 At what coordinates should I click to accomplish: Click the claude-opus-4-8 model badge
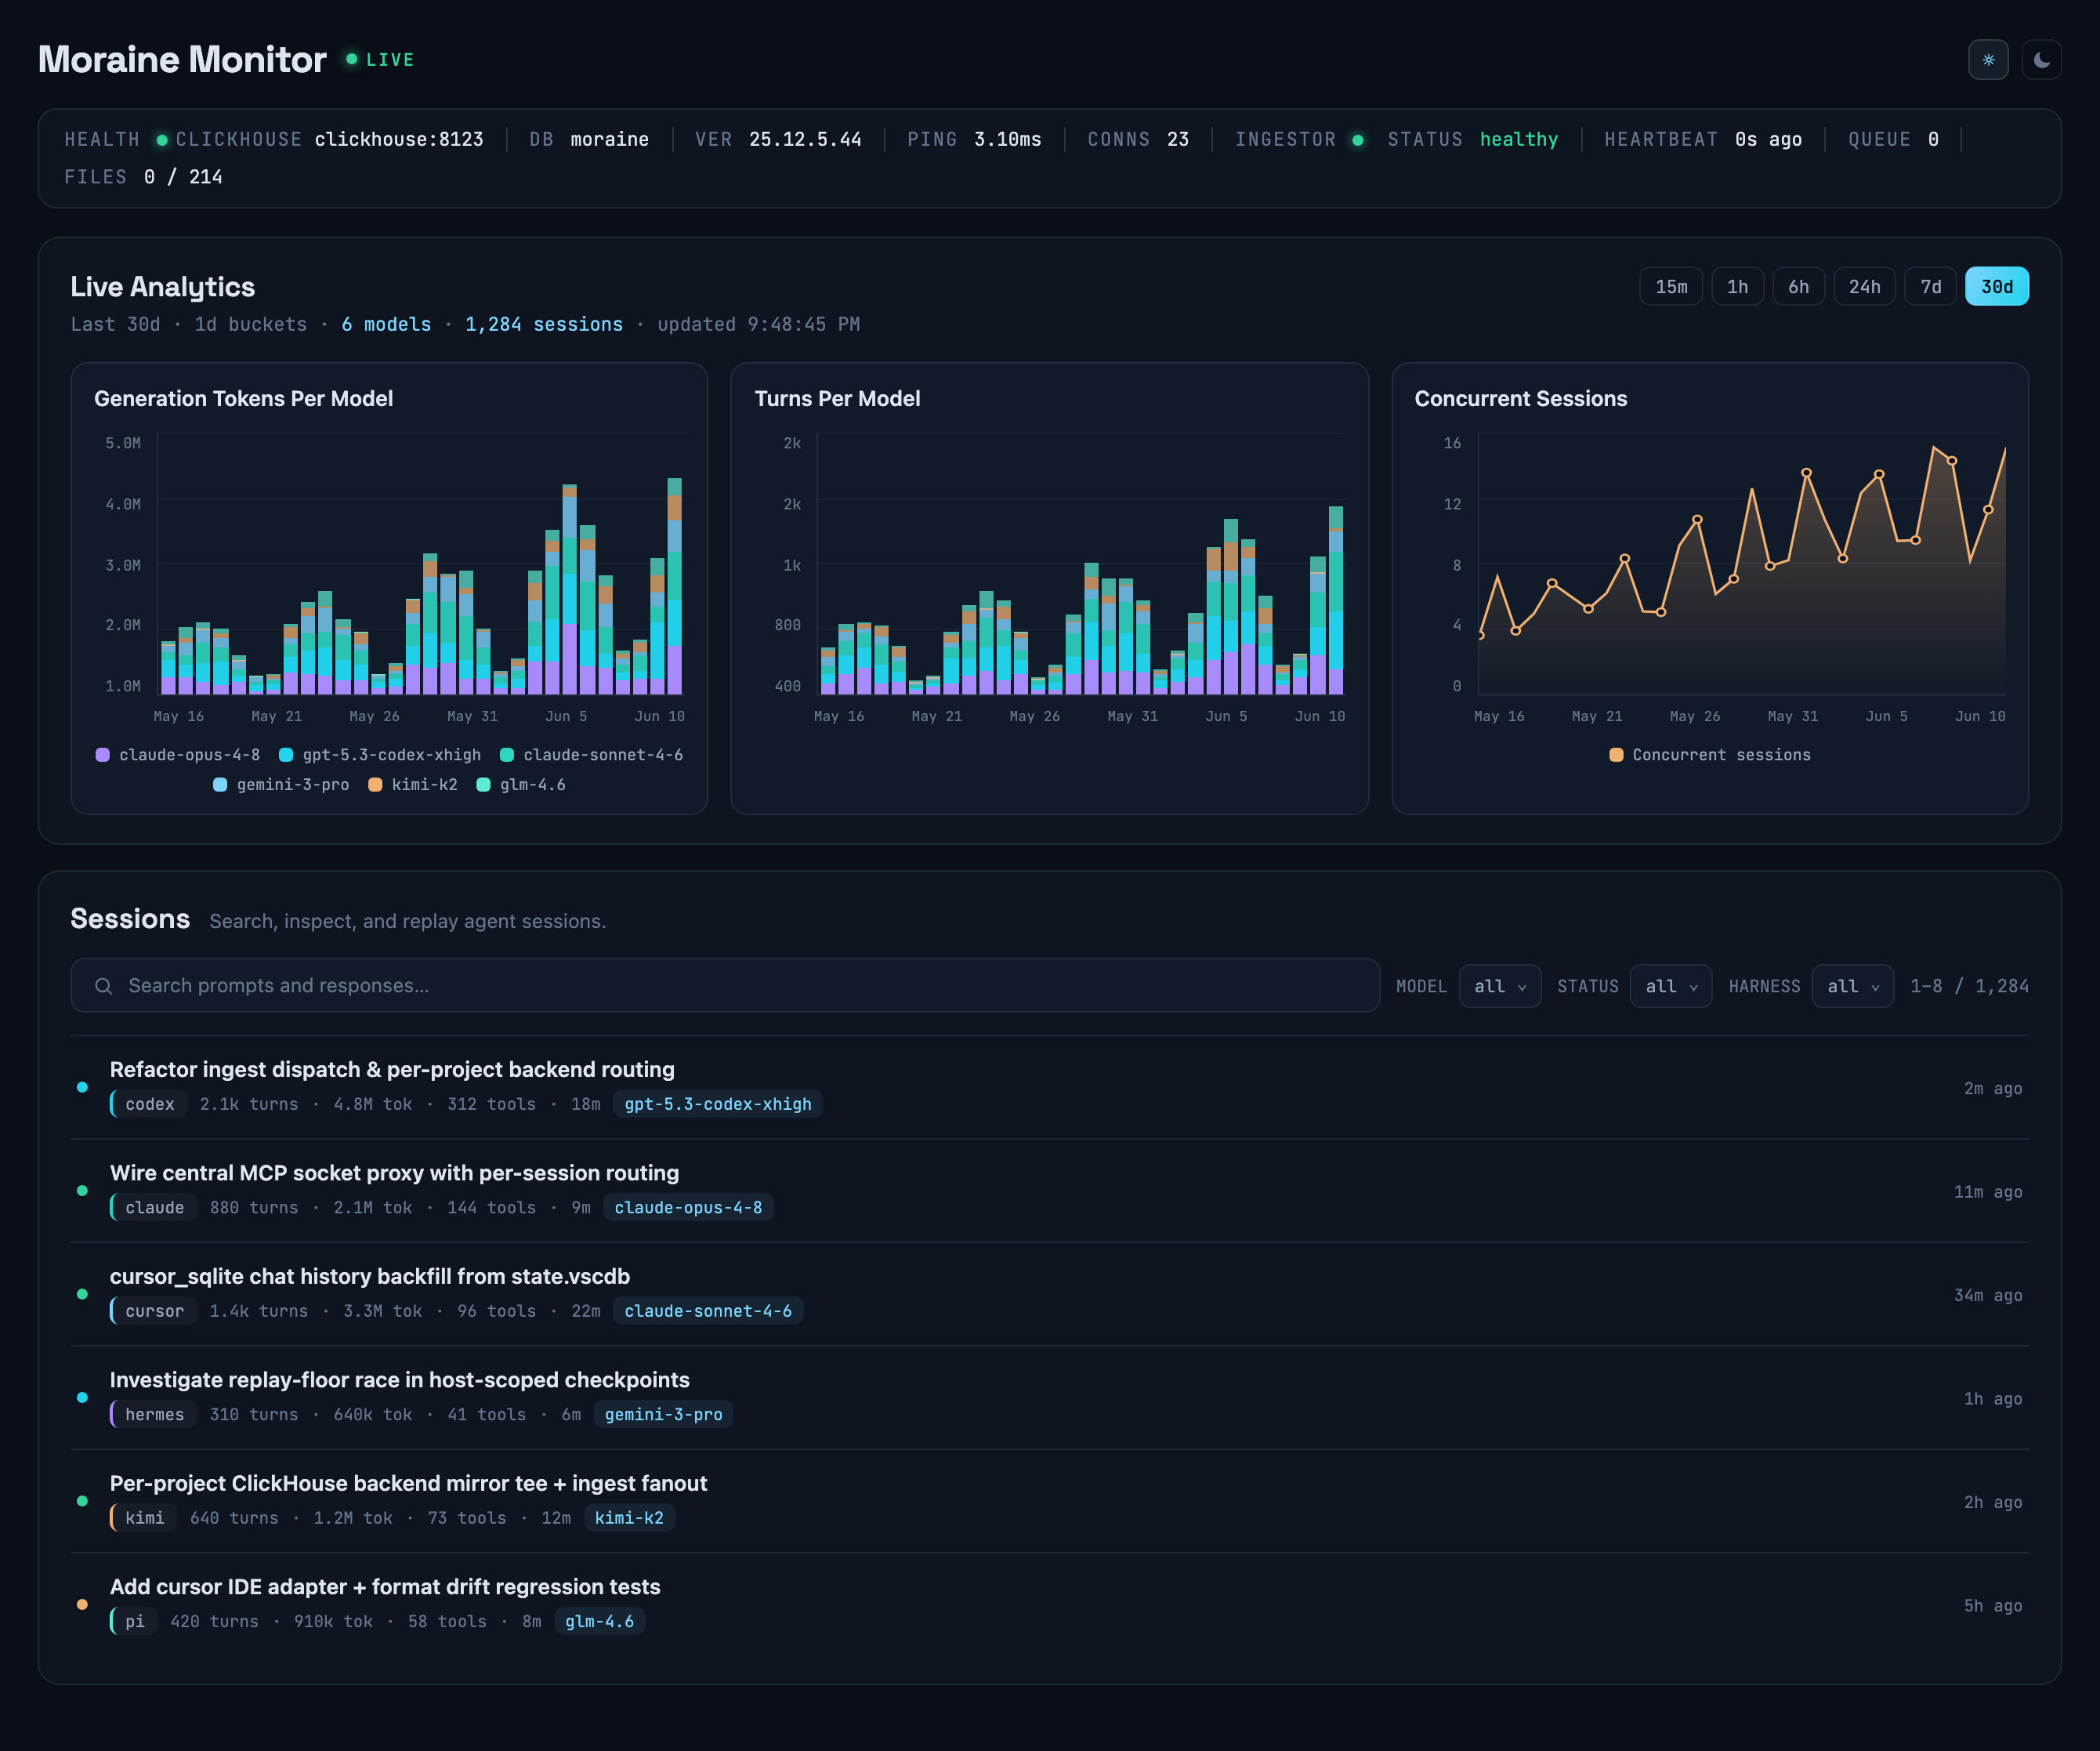point(688,1208)
